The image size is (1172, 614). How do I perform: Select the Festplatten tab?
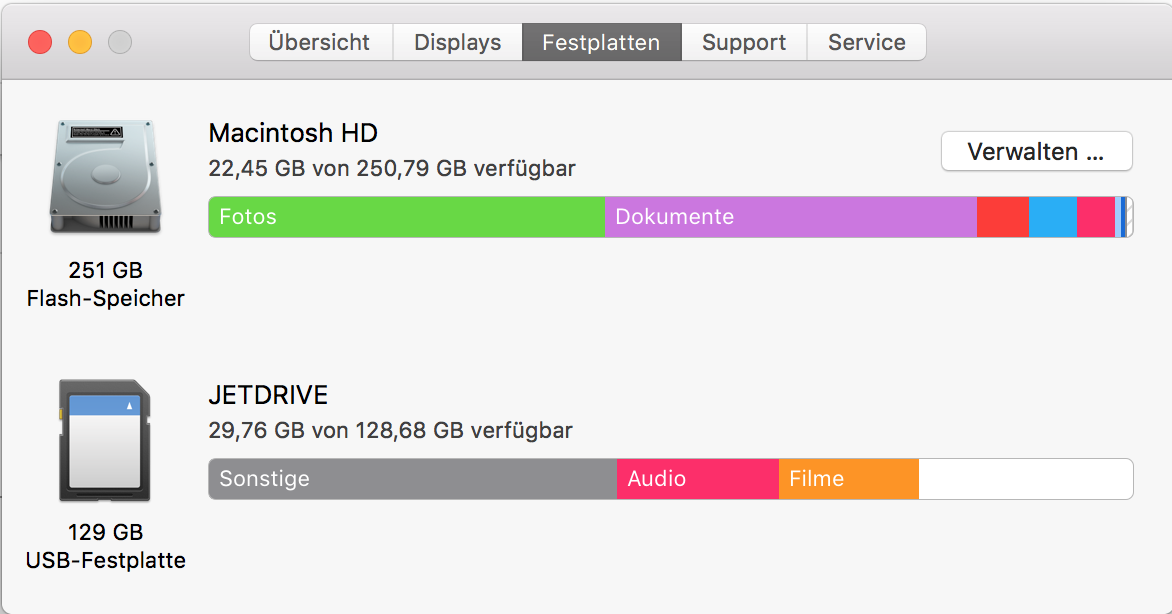point(601,43)
